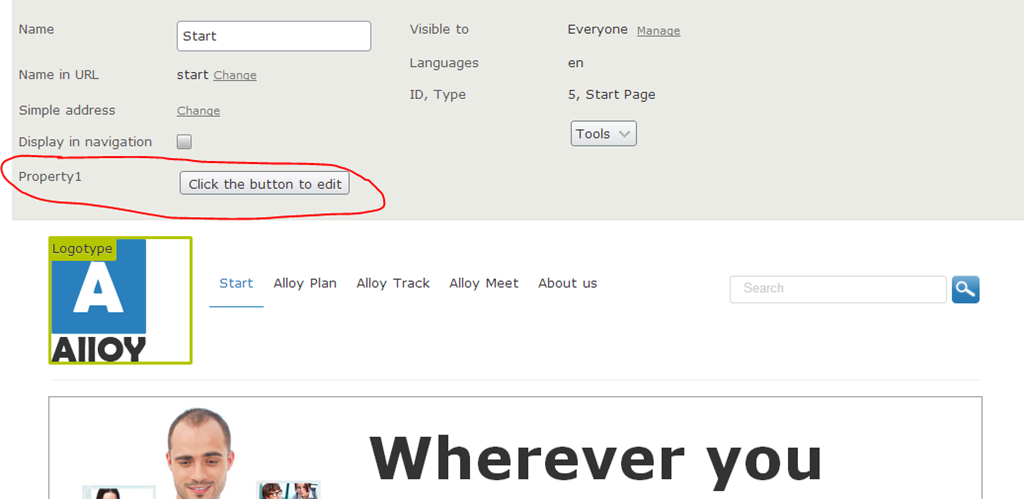The height and width of the screenshot is (499, 1024).
Task: Open the Tools dropdown
Action: [603, 134]
